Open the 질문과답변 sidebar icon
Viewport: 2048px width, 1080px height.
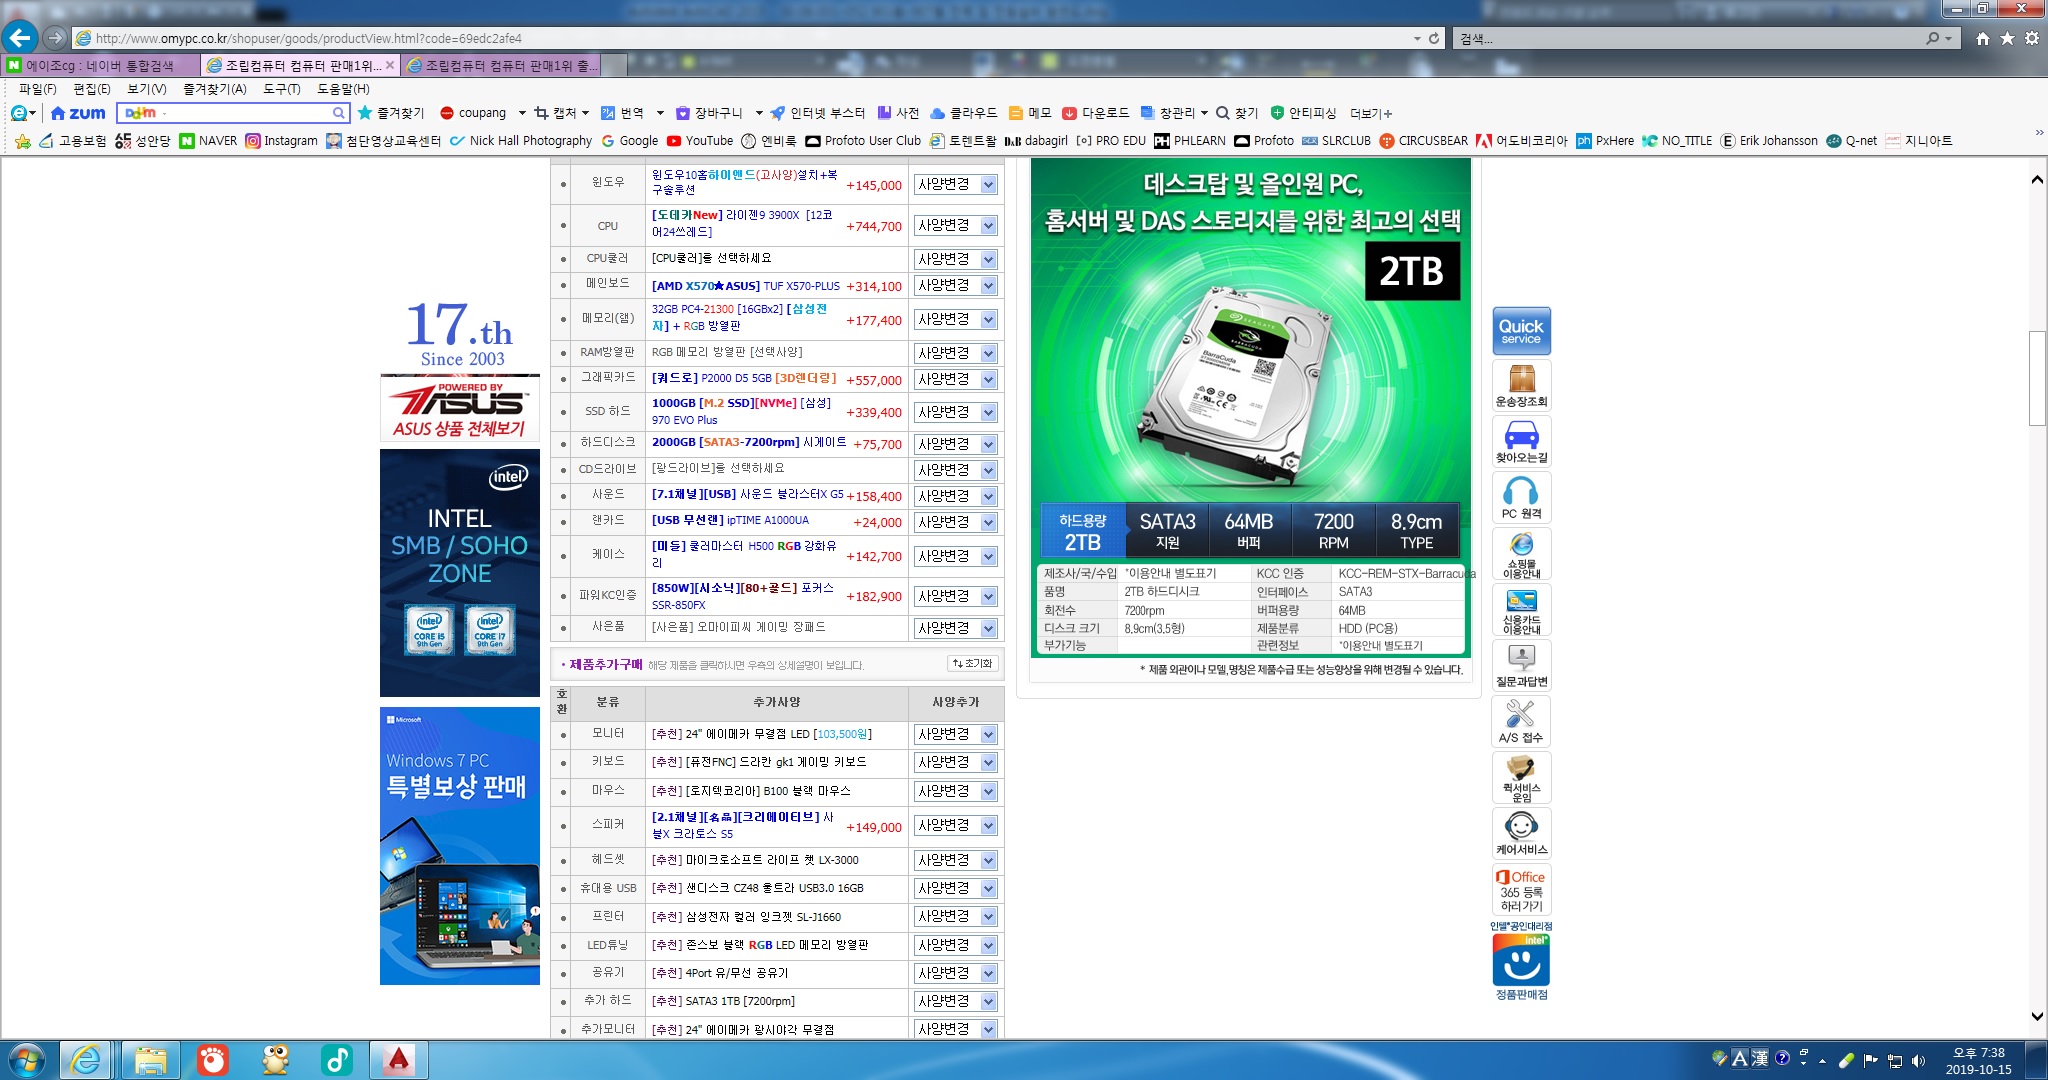click(1521, 665)
